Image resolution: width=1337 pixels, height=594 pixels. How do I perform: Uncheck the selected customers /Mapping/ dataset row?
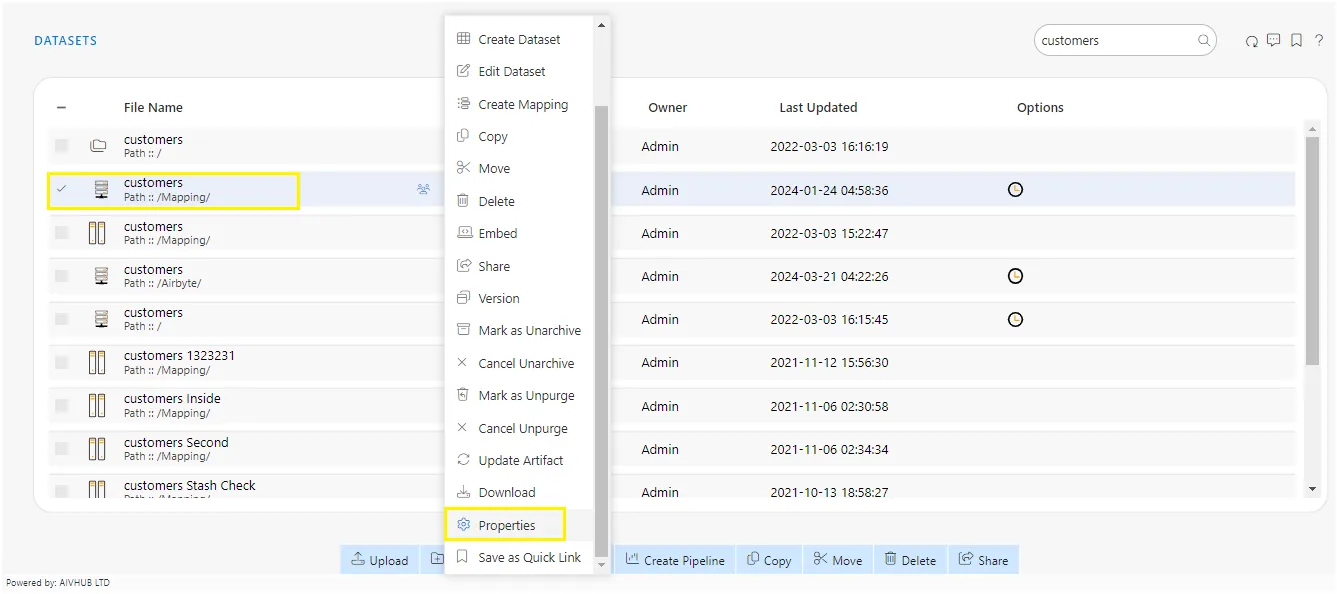61,189
